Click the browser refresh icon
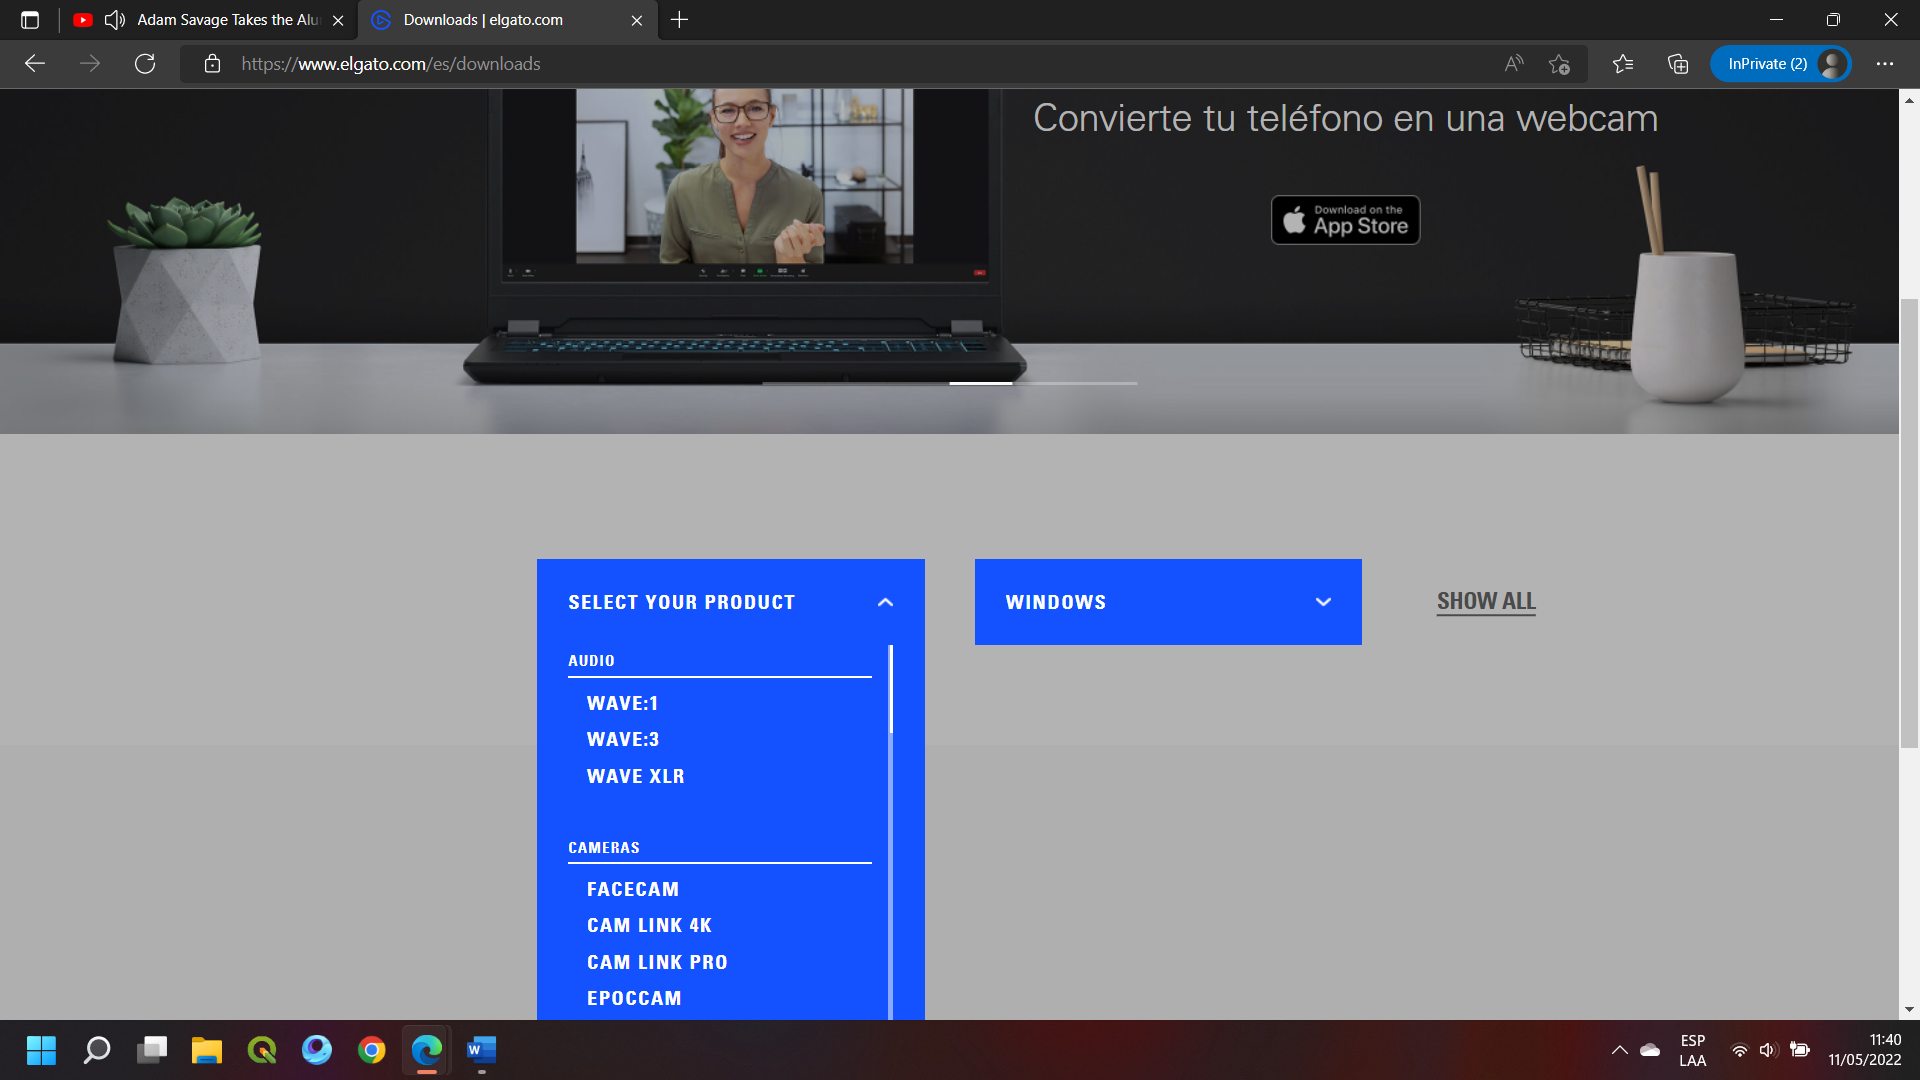1920x1080 pixels. (x=145, y=64)
